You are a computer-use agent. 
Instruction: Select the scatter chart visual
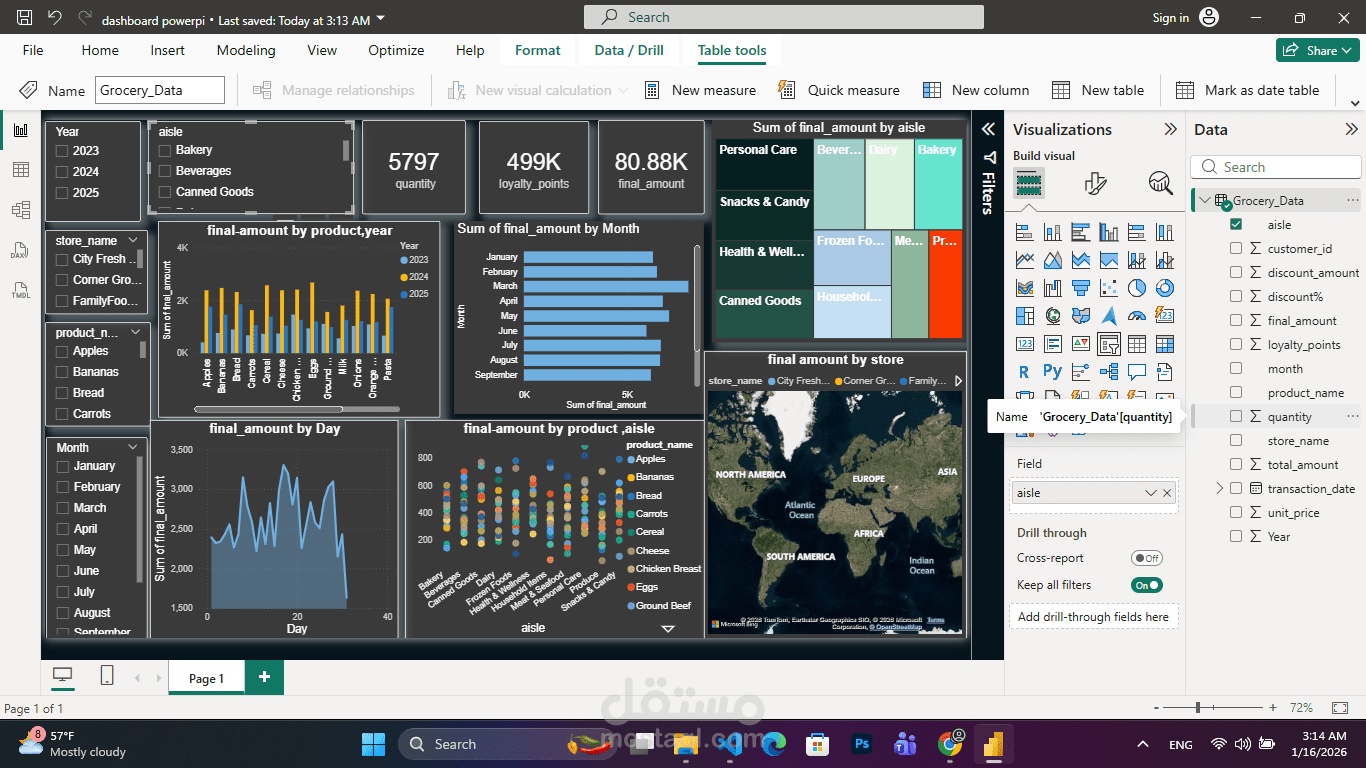1109,287
